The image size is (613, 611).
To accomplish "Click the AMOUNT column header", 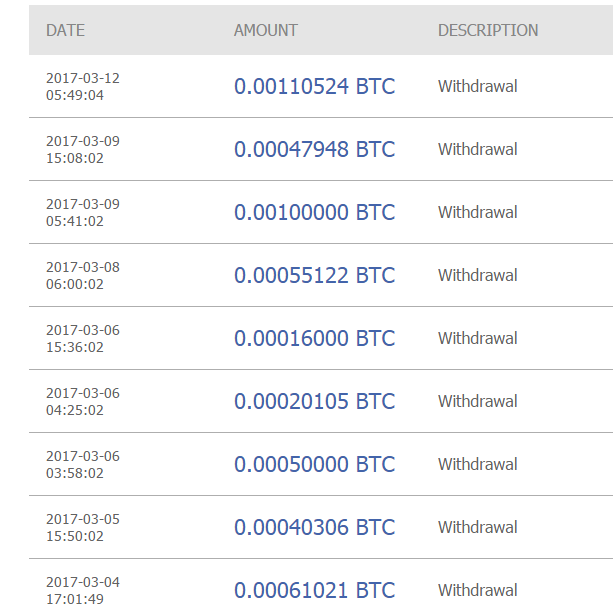I will coord(265,30).
